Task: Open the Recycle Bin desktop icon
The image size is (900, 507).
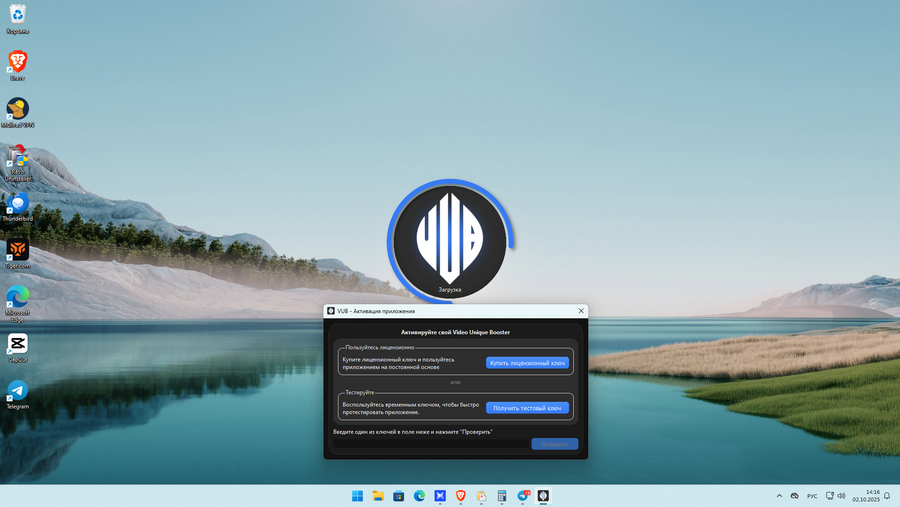Action: tap(17, 15)
